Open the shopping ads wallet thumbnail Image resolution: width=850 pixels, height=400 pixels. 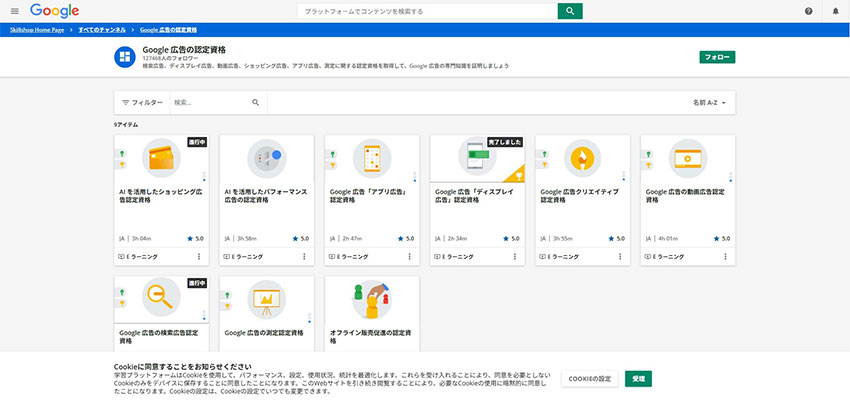[161, 158]
